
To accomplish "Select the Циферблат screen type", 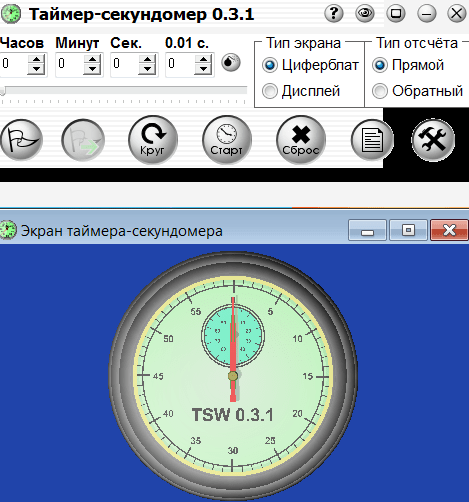I will 310,65.
